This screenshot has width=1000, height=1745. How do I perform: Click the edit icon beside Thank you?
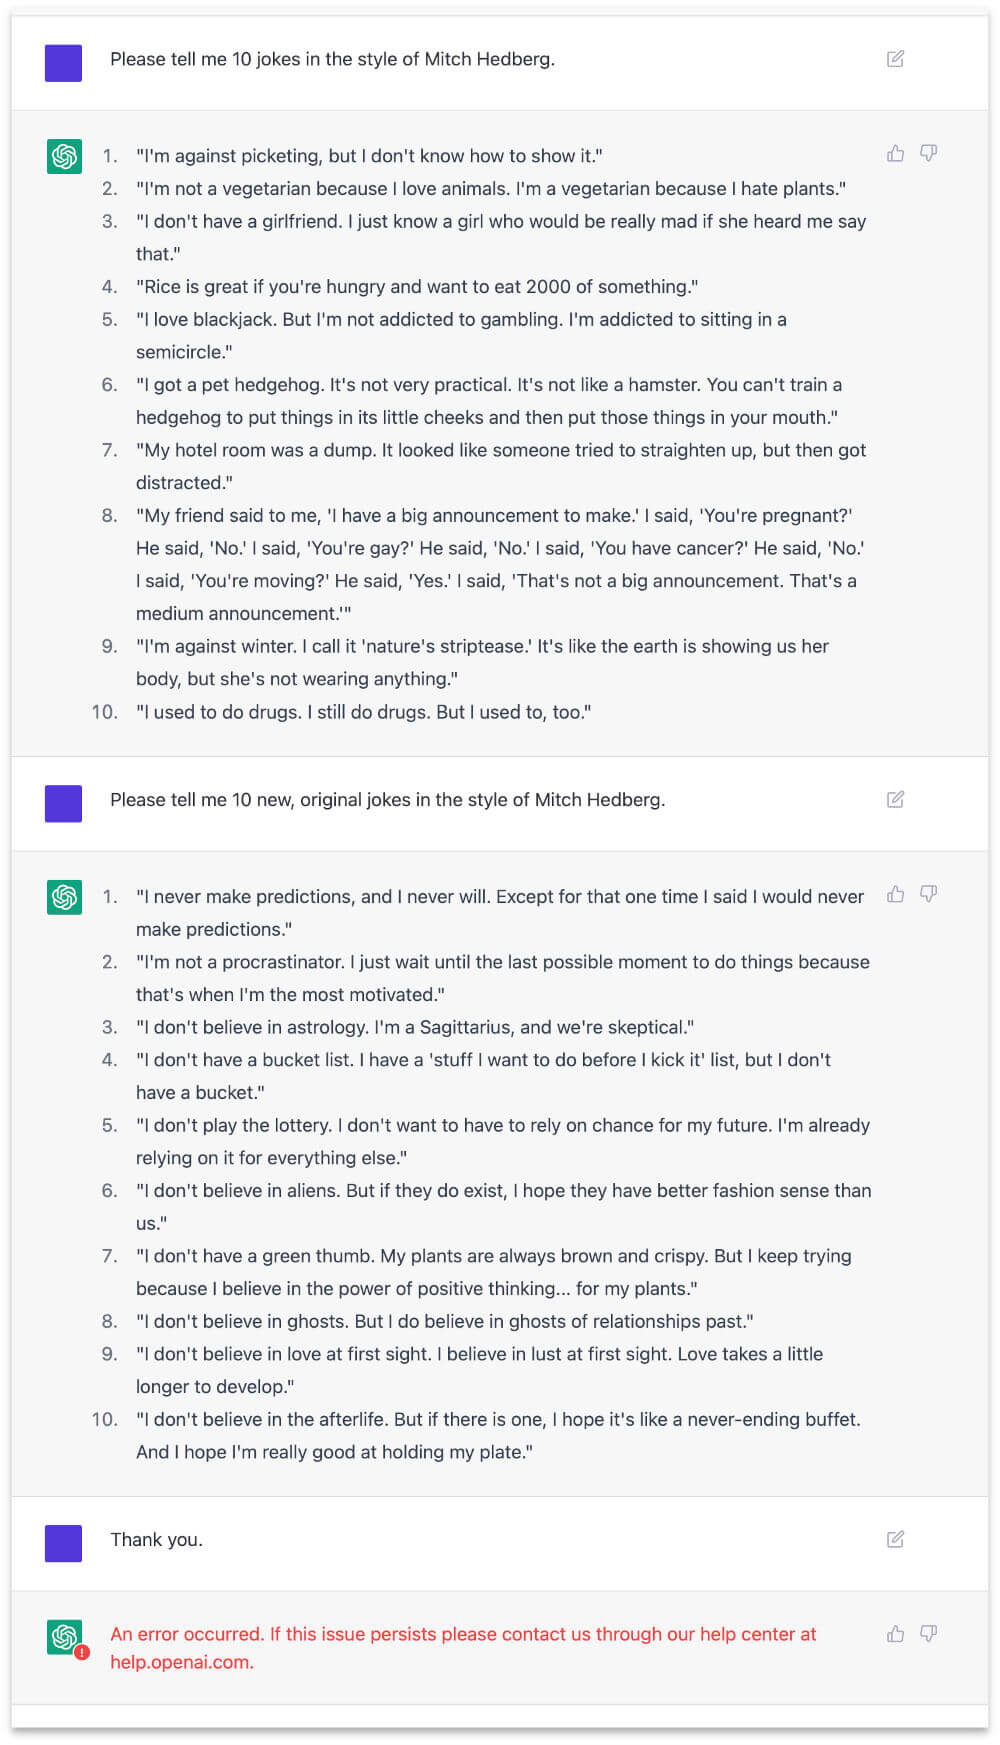click(x=893, y=1539)
